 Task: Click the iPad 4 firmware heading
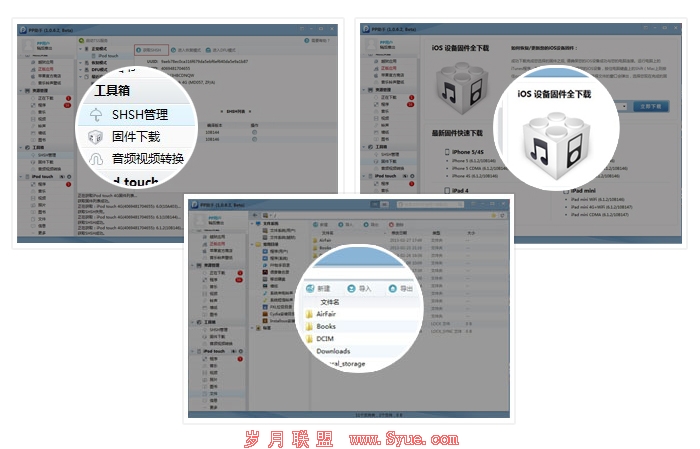[x=456, y=191]
